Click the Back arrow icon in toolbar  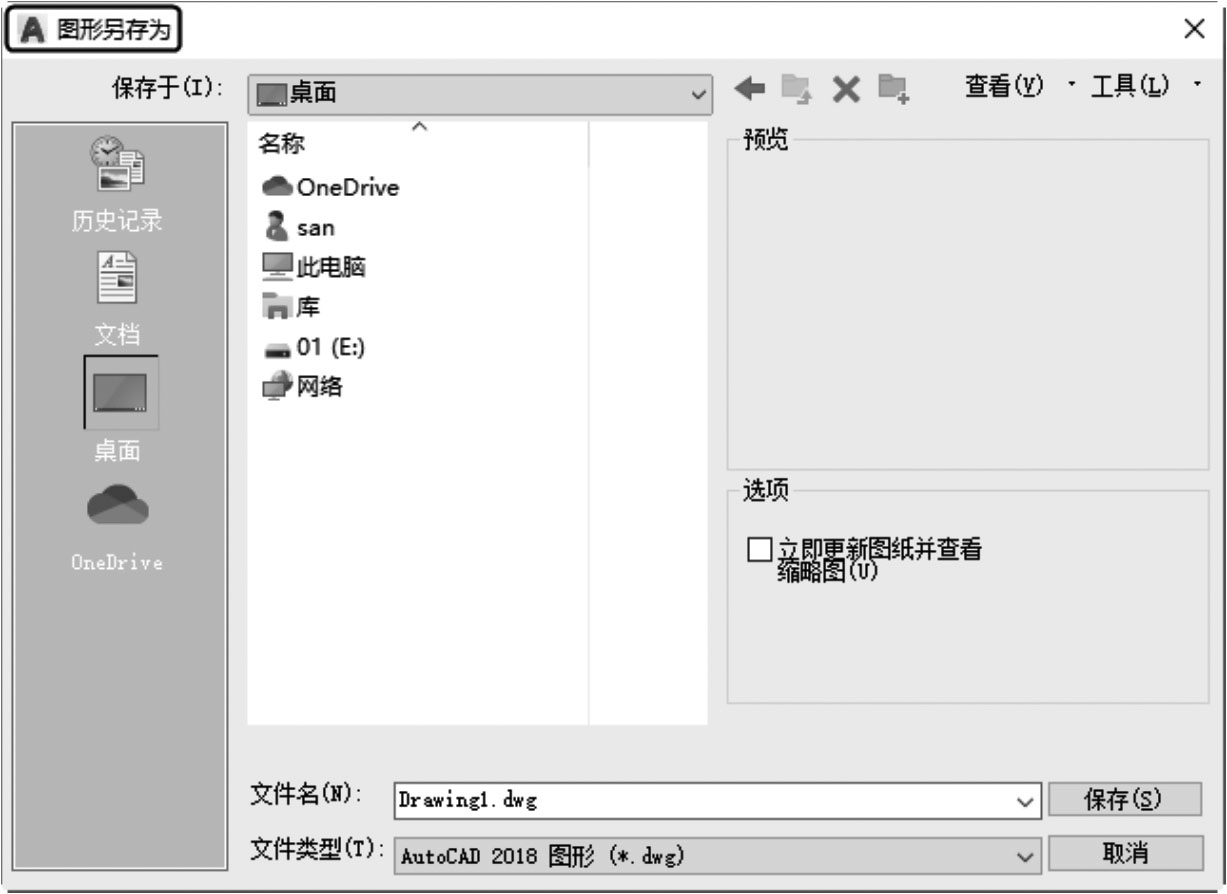[x=749, y=89]
